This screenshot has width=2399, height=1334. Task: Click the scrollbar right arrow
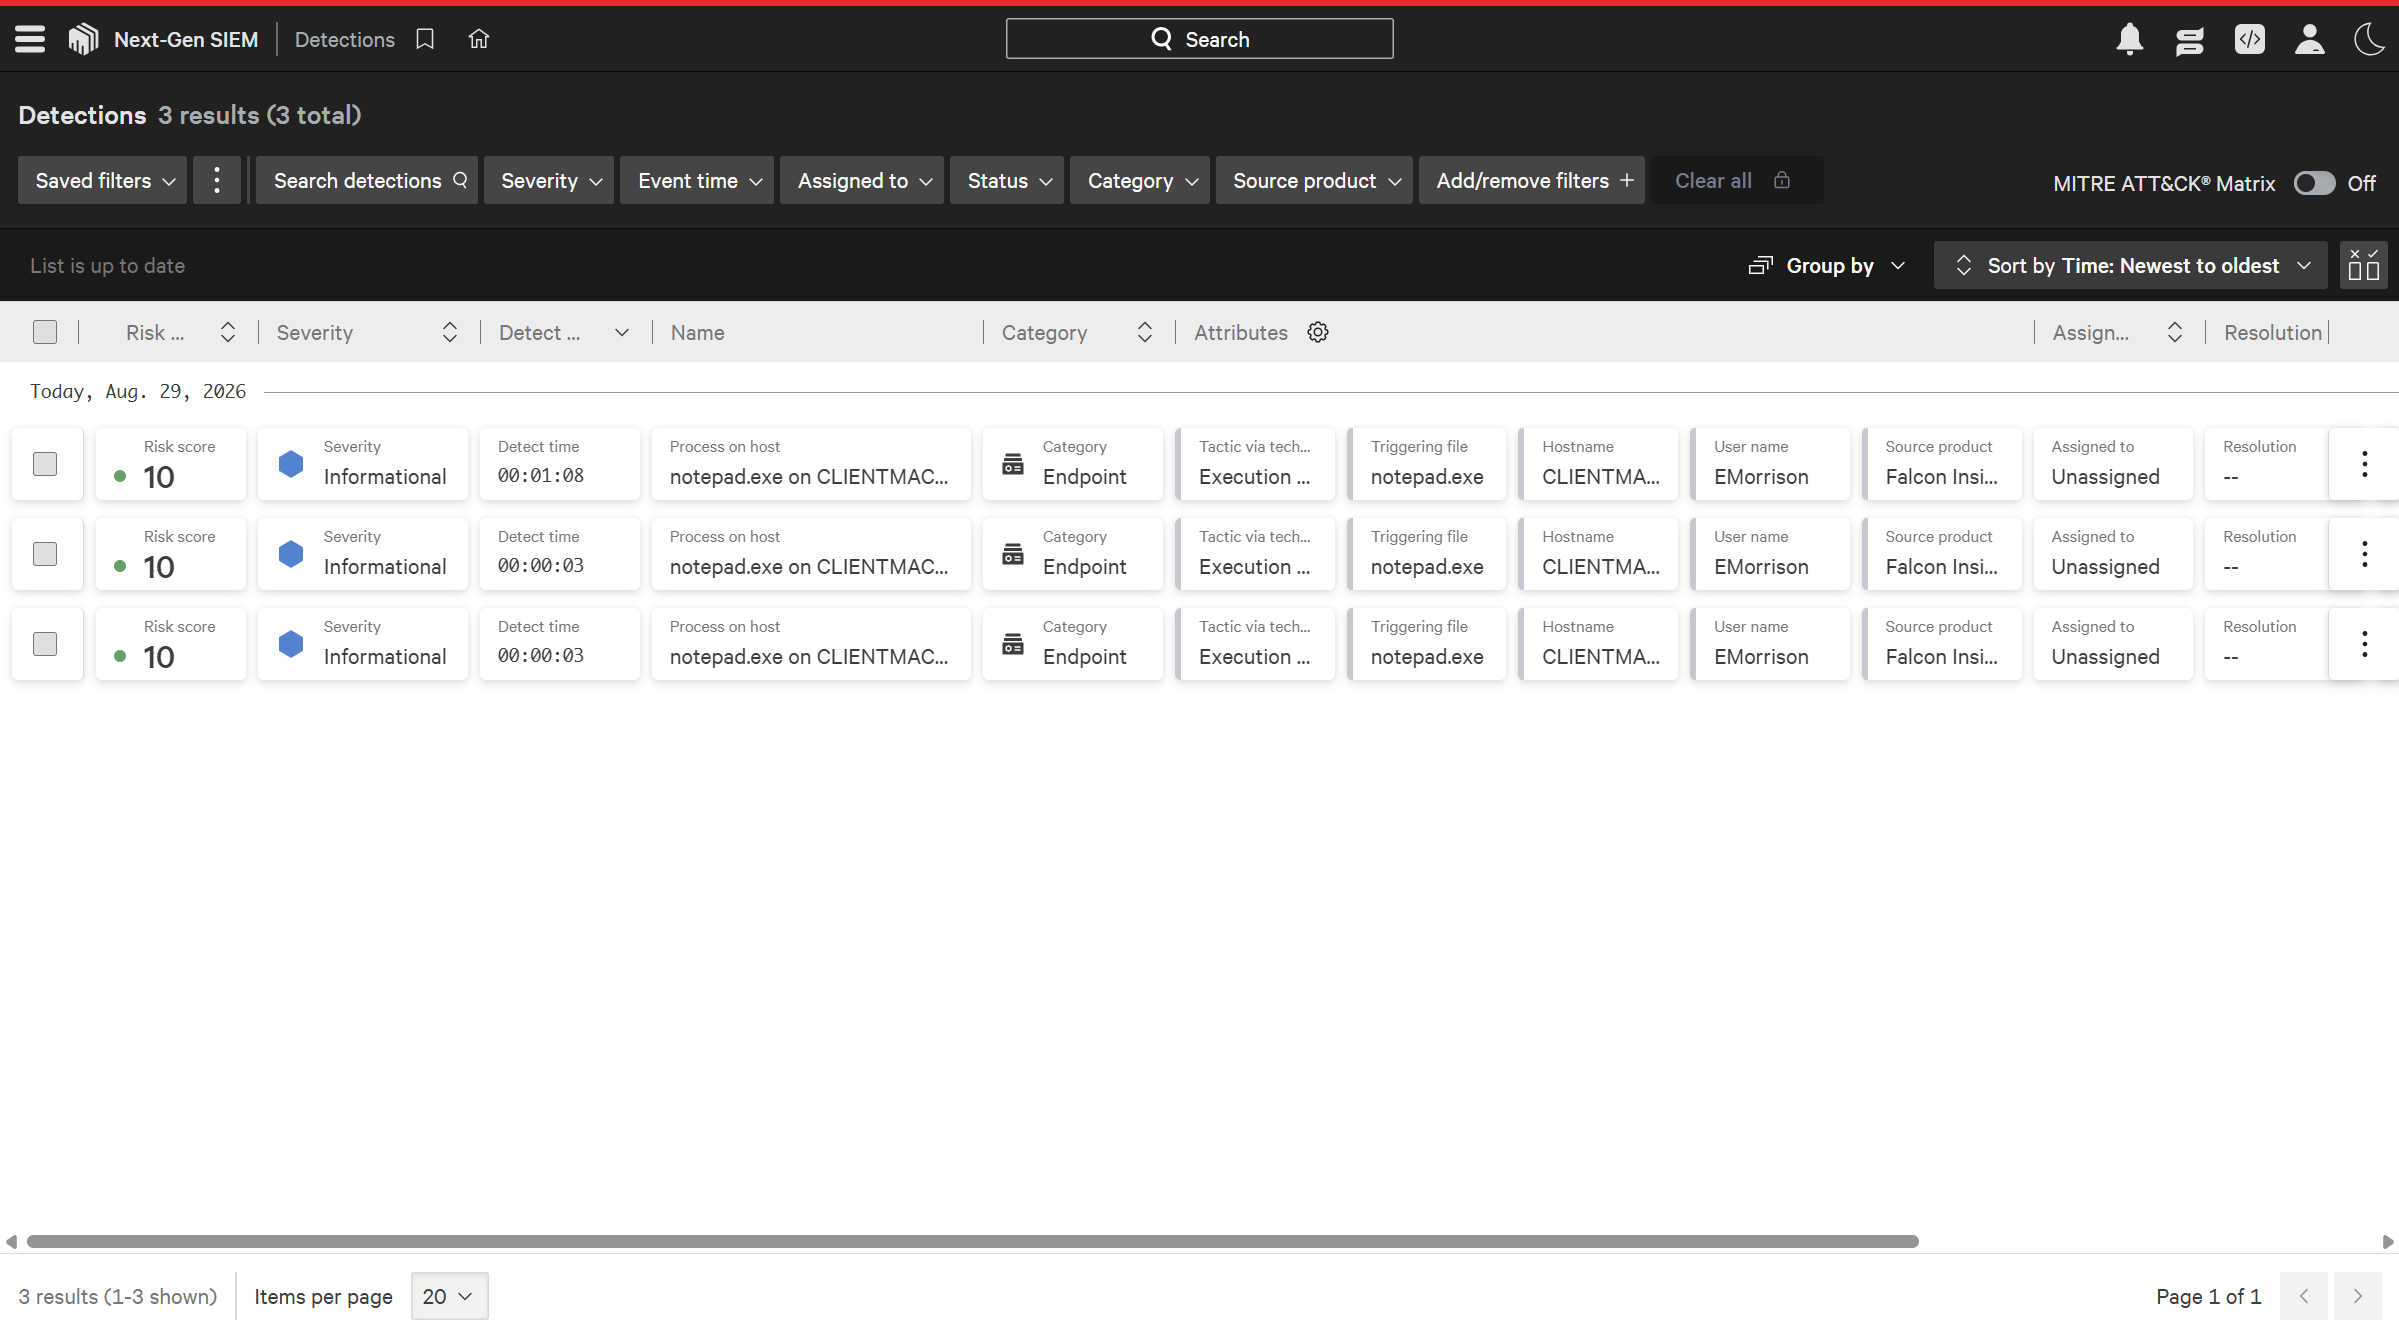[x=2387, y=1241]
